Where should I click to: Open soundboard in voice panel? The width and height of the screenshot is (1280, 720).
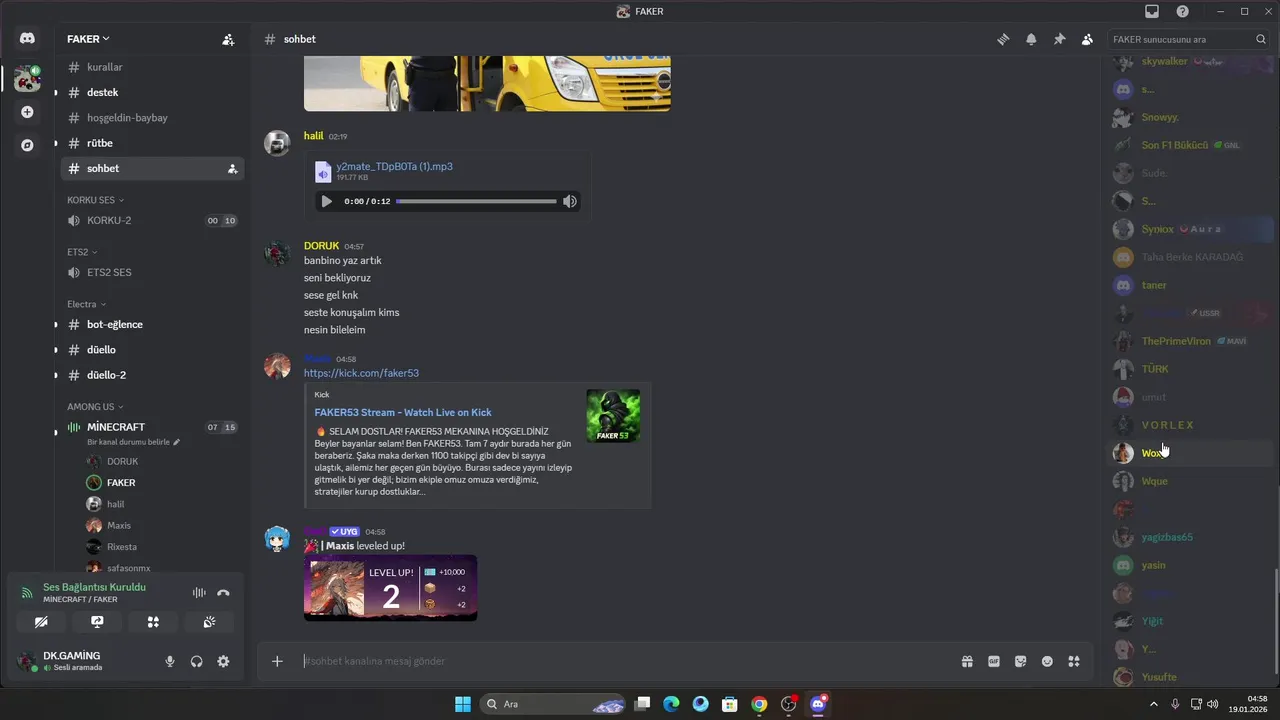[x=209, y=621]
